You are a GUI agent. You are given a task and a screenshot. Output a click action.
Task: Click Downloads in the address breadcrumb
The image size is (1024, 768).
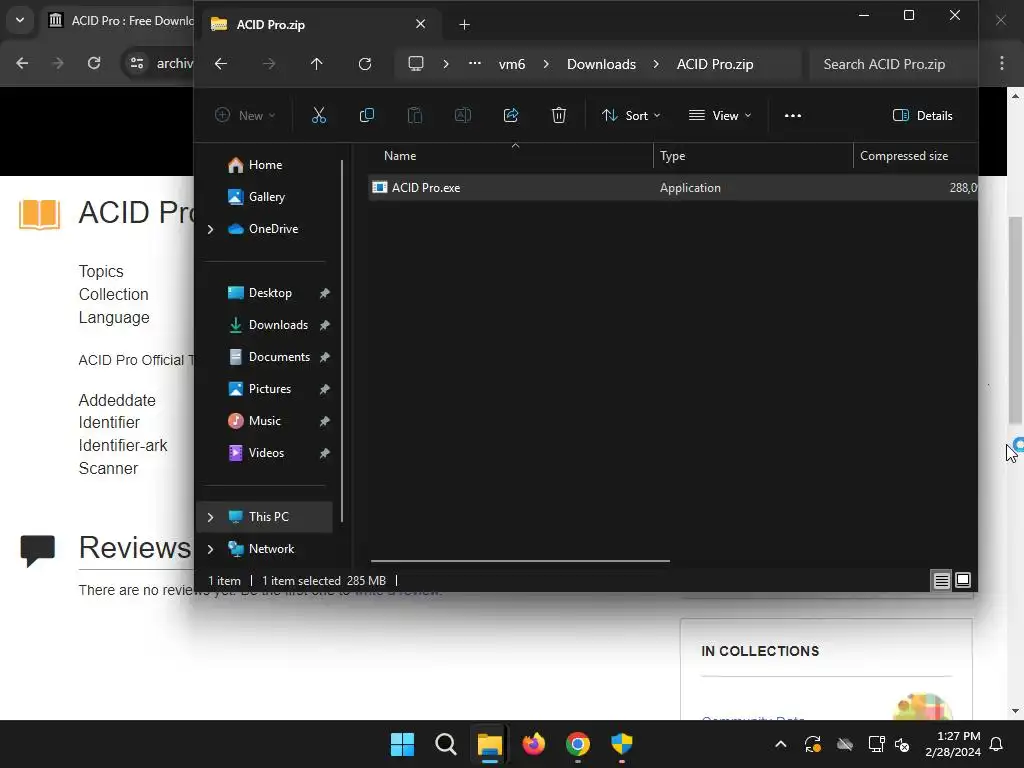tap(601, 64)
